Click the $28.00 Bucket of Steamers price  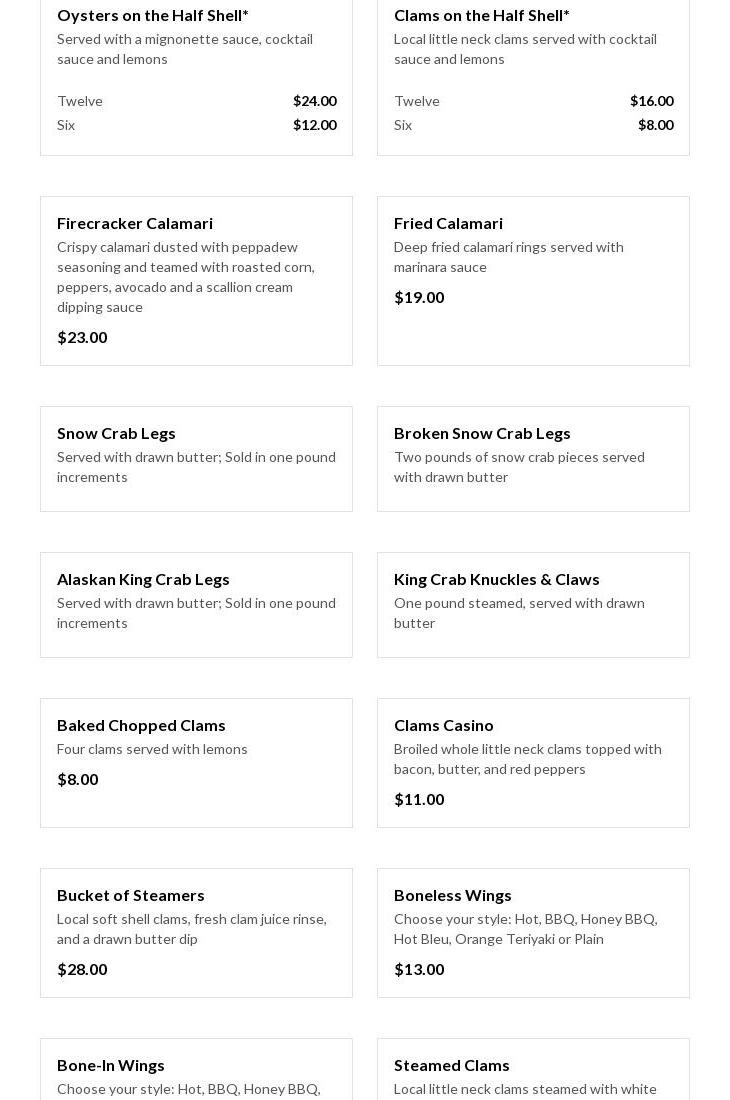[x=82, y=969]
